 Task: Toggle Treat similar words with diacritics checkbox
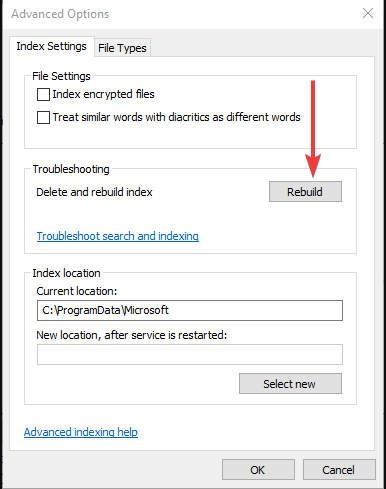[43, 117]
